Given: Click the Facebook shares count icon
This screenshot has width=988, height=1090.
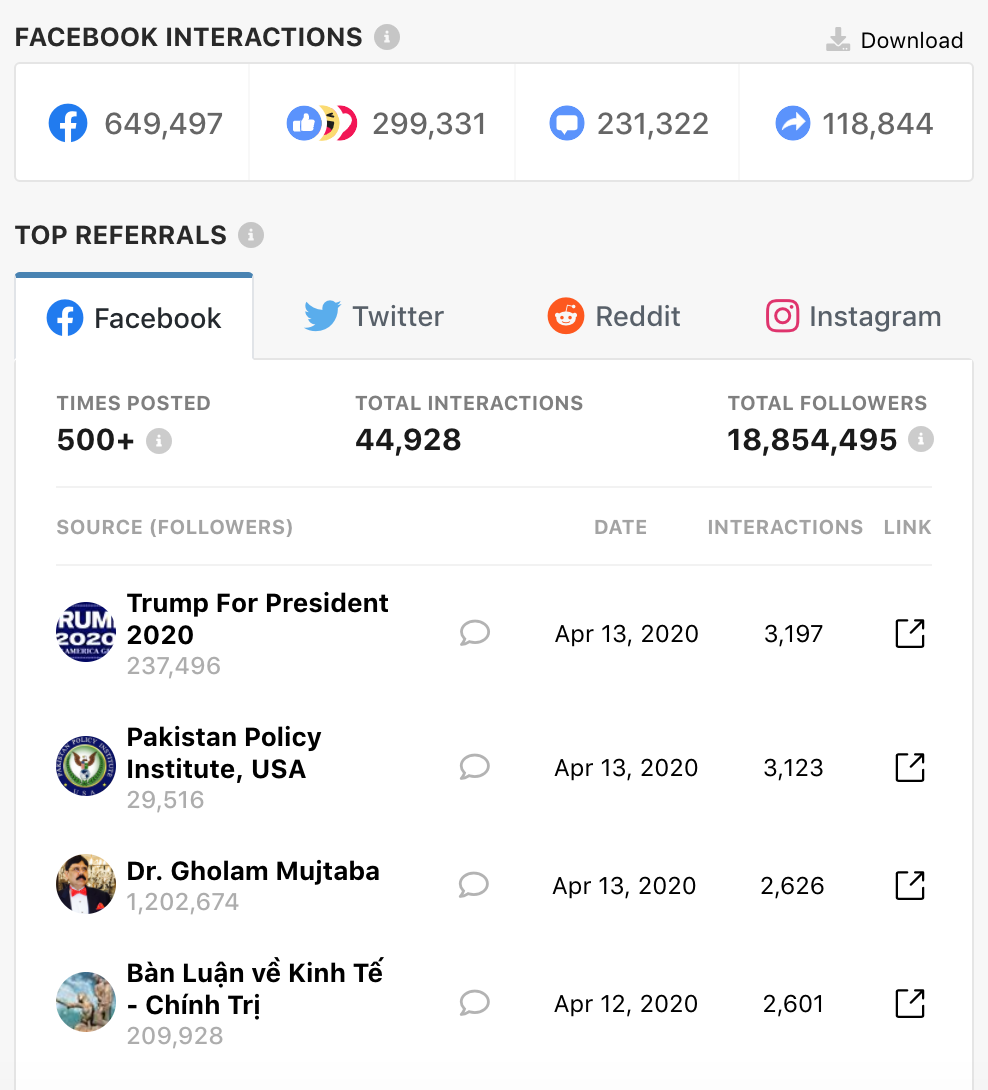Looking at the screenshot, I should (x=793, y=124).
